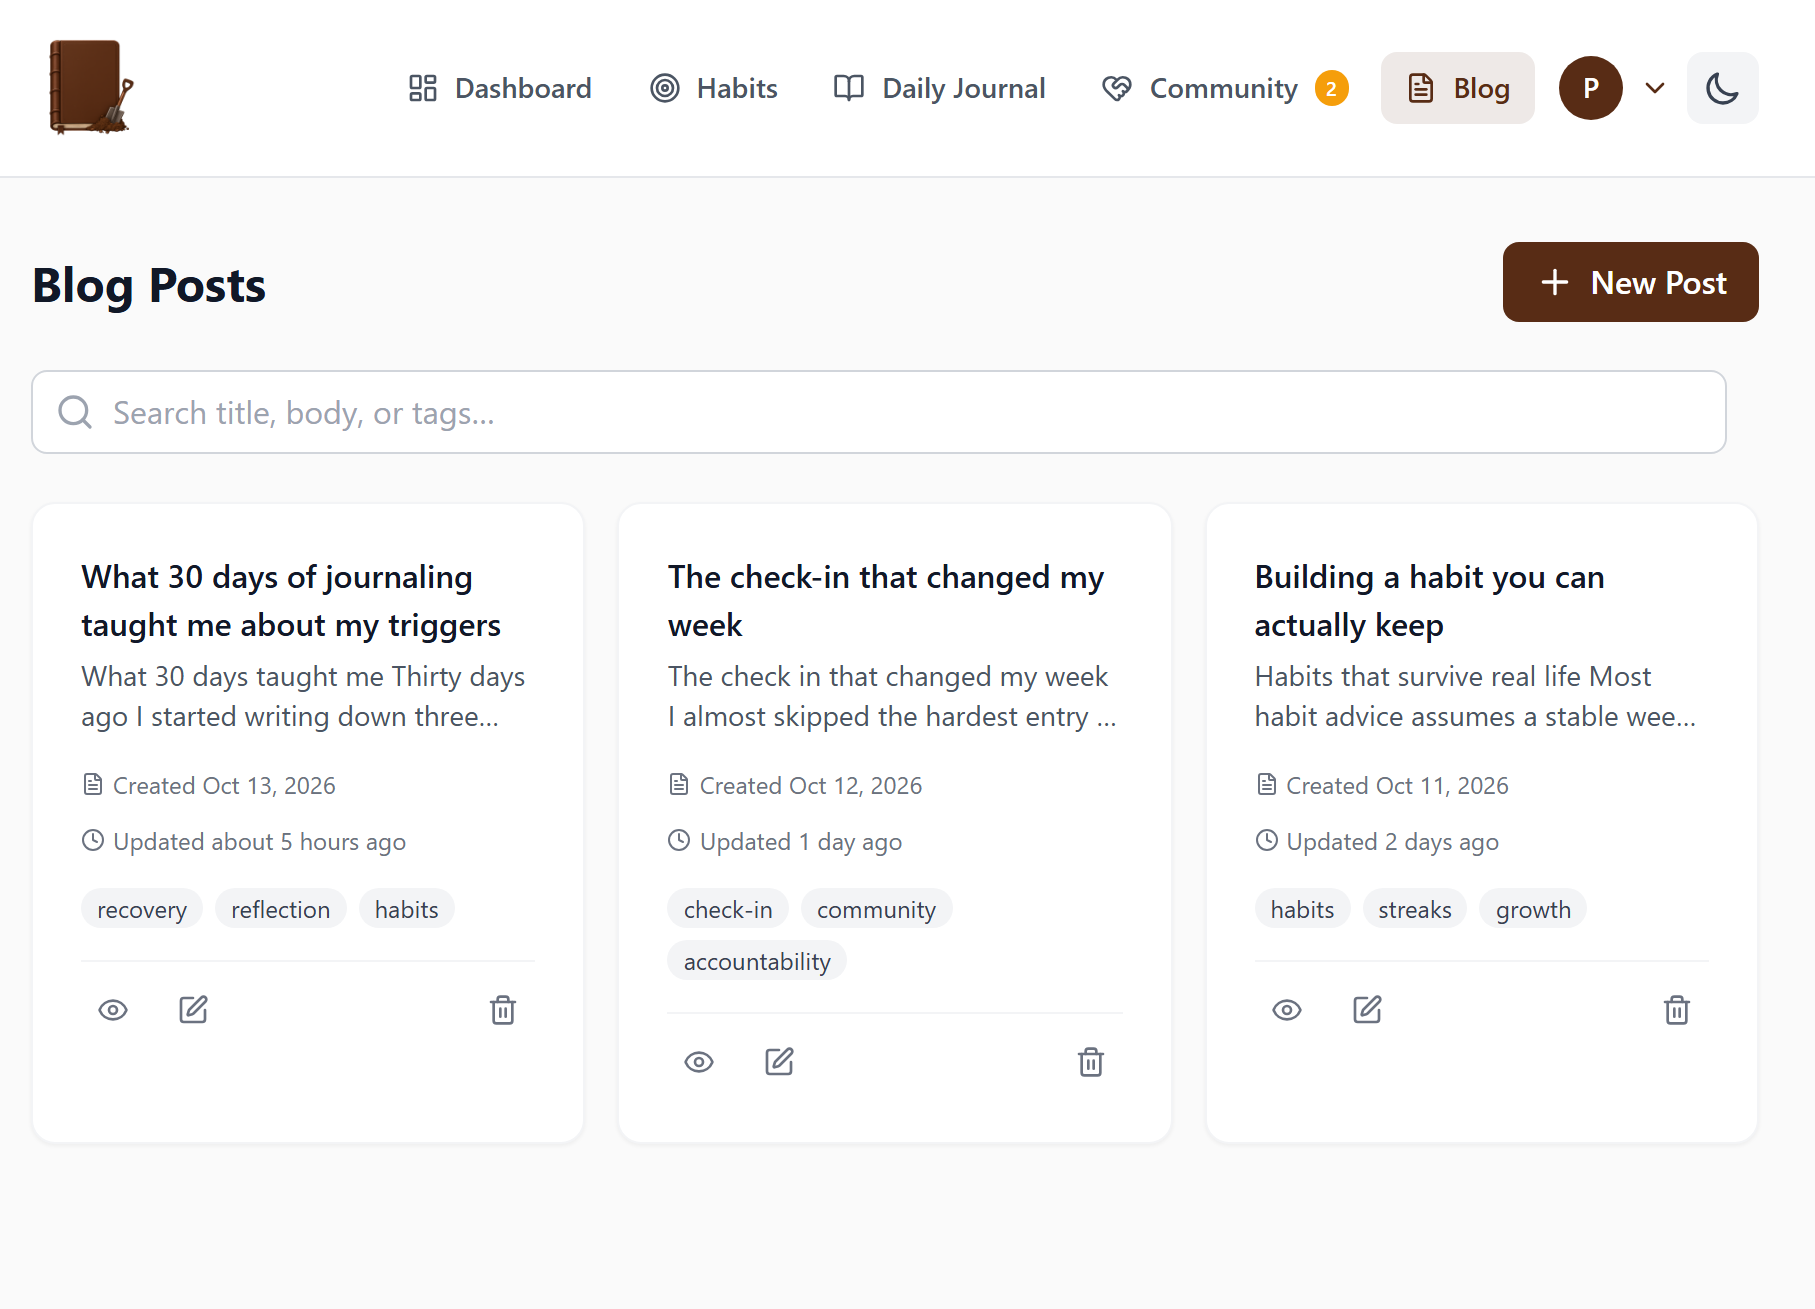The image size is (1815, 1309).
Task: Select the community tag
Action: coord(876,909)
